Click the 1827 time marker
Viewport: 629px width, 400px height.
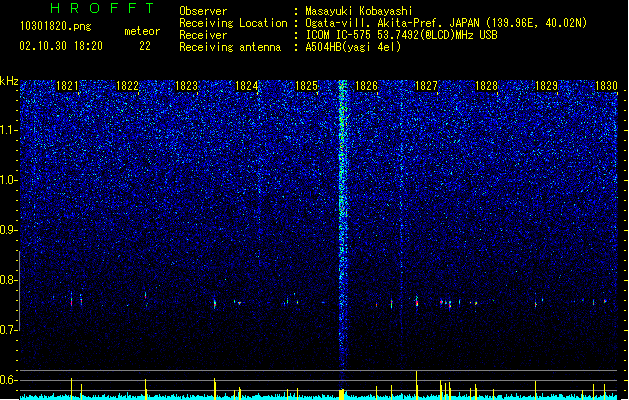coord(426,86)
